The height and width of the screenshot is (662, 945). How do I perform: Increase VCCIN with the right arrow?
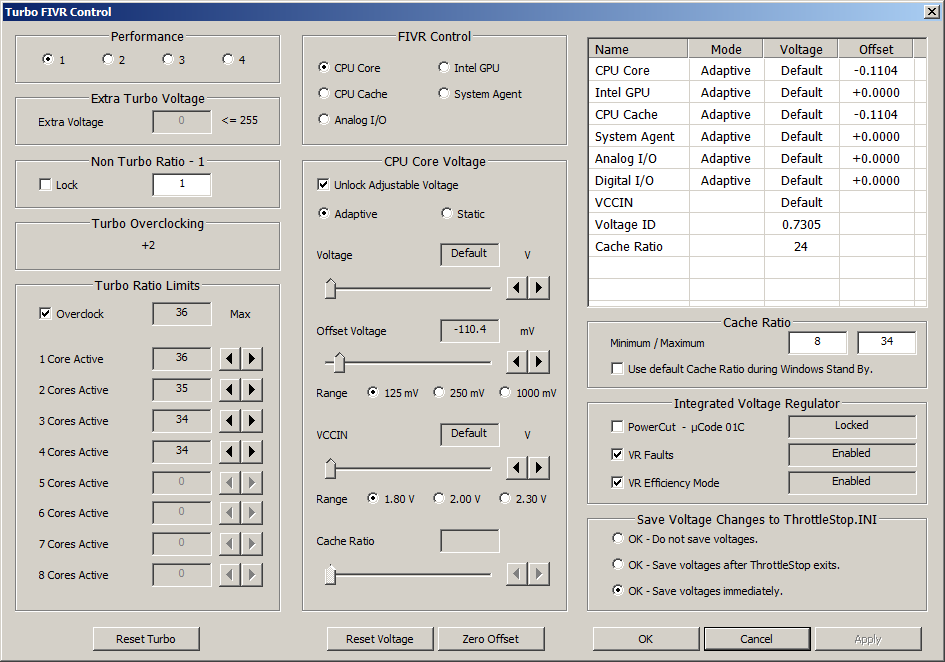coord(539,467)
